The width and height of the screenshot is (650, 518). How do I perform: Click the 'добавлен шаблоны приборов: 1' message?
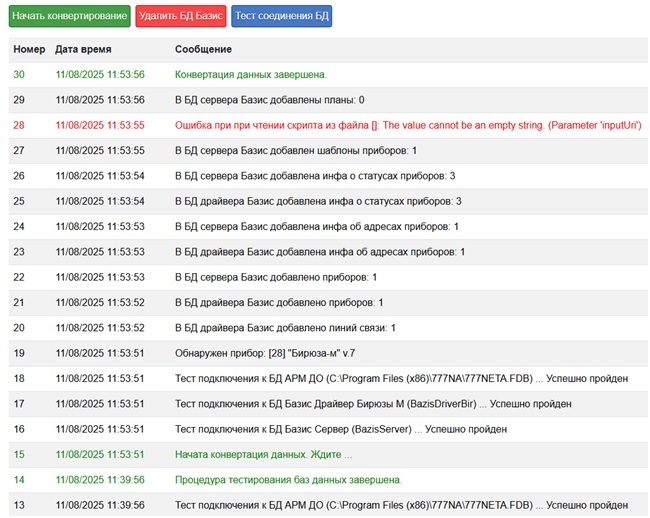(x=295, y=150)
